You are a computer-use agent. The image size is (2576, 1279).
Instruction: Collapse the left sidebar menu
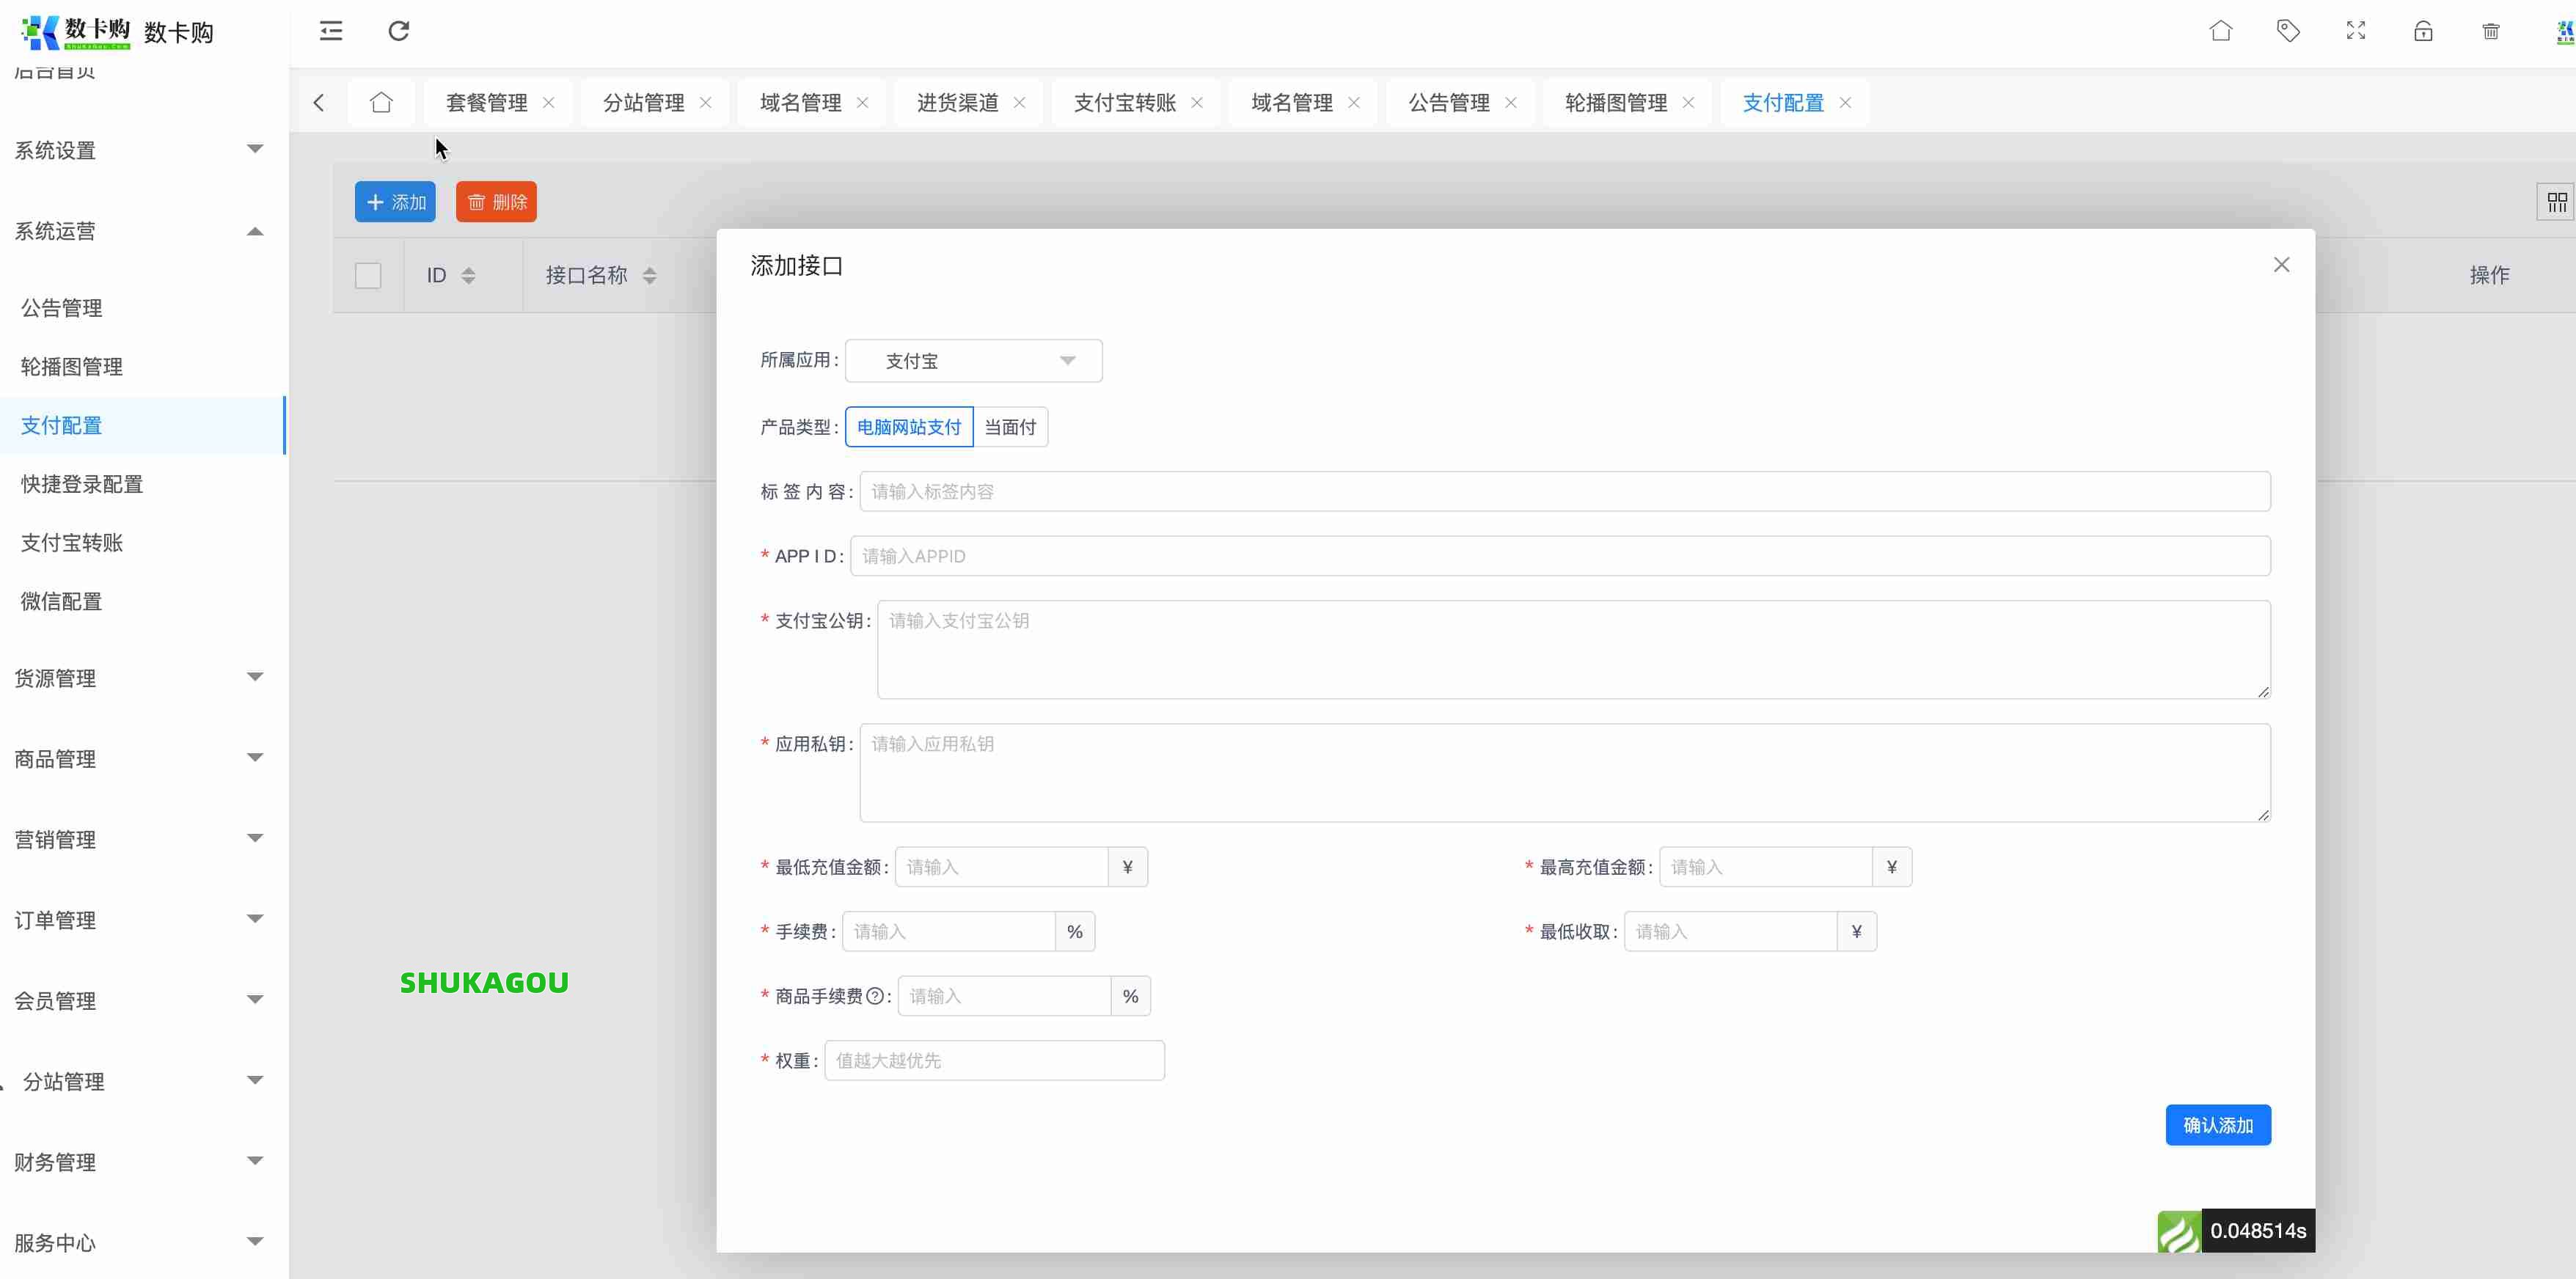330,31
